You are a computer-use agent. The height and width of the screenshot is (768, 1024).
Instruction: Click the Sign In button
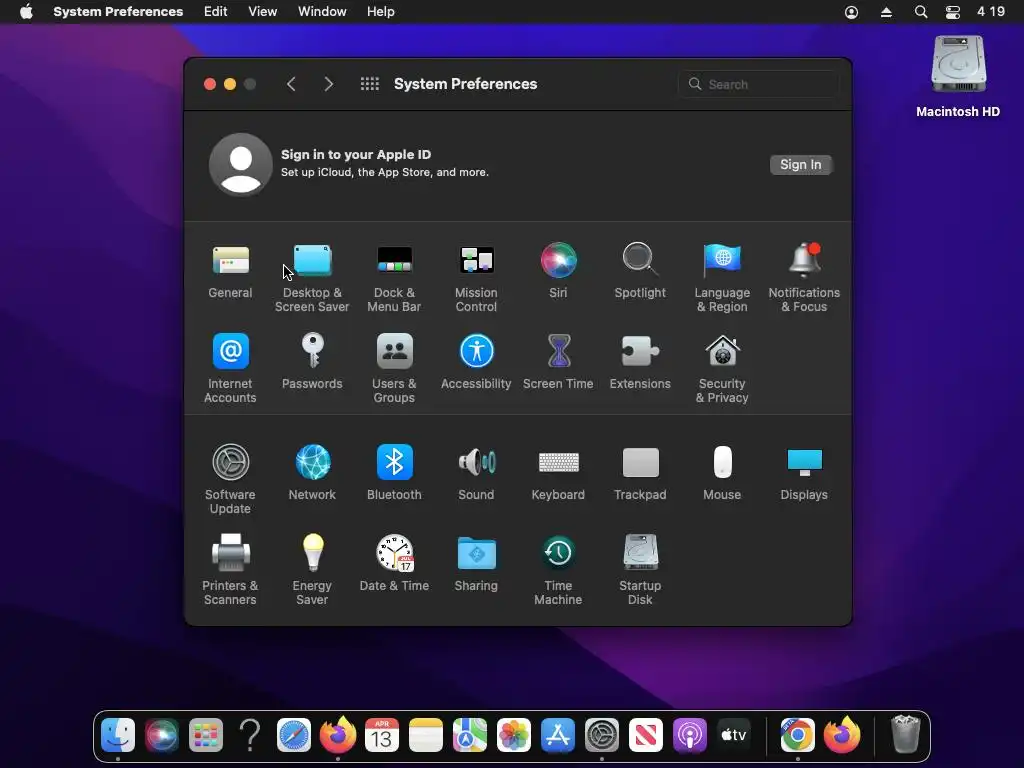pos(800,165)
